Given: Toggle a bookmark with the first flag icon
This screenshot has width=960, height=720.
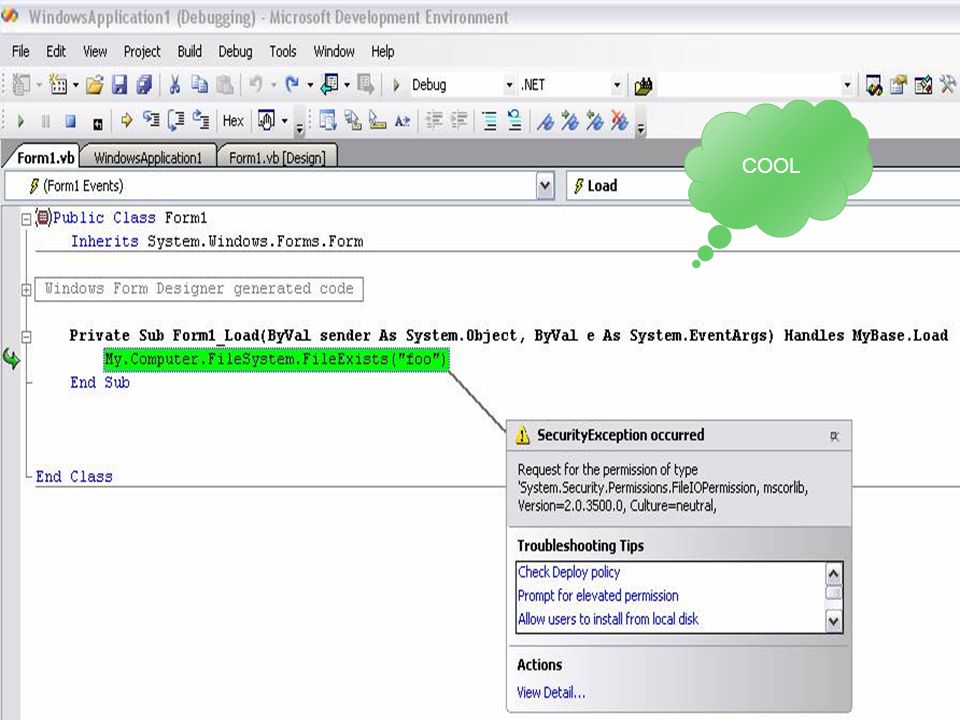Looking at the screenshot, I should point(545,121).
